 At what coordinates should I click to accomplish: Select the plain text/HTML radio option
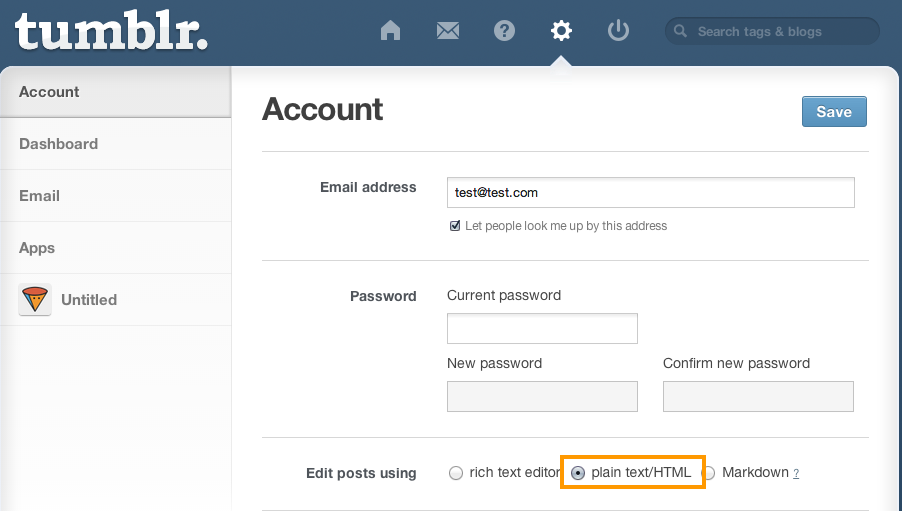[578, 473]
